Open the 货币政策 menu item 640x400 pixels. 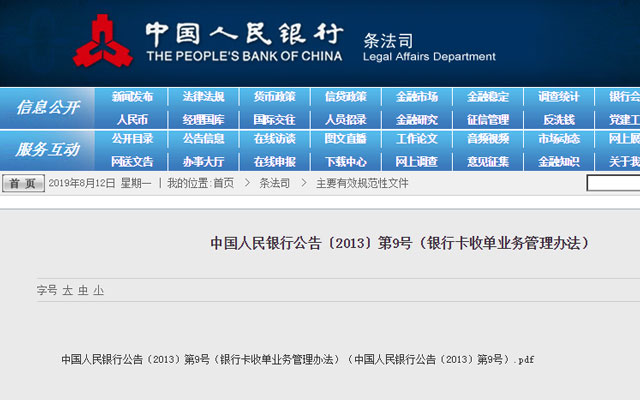tap(274, 97)
